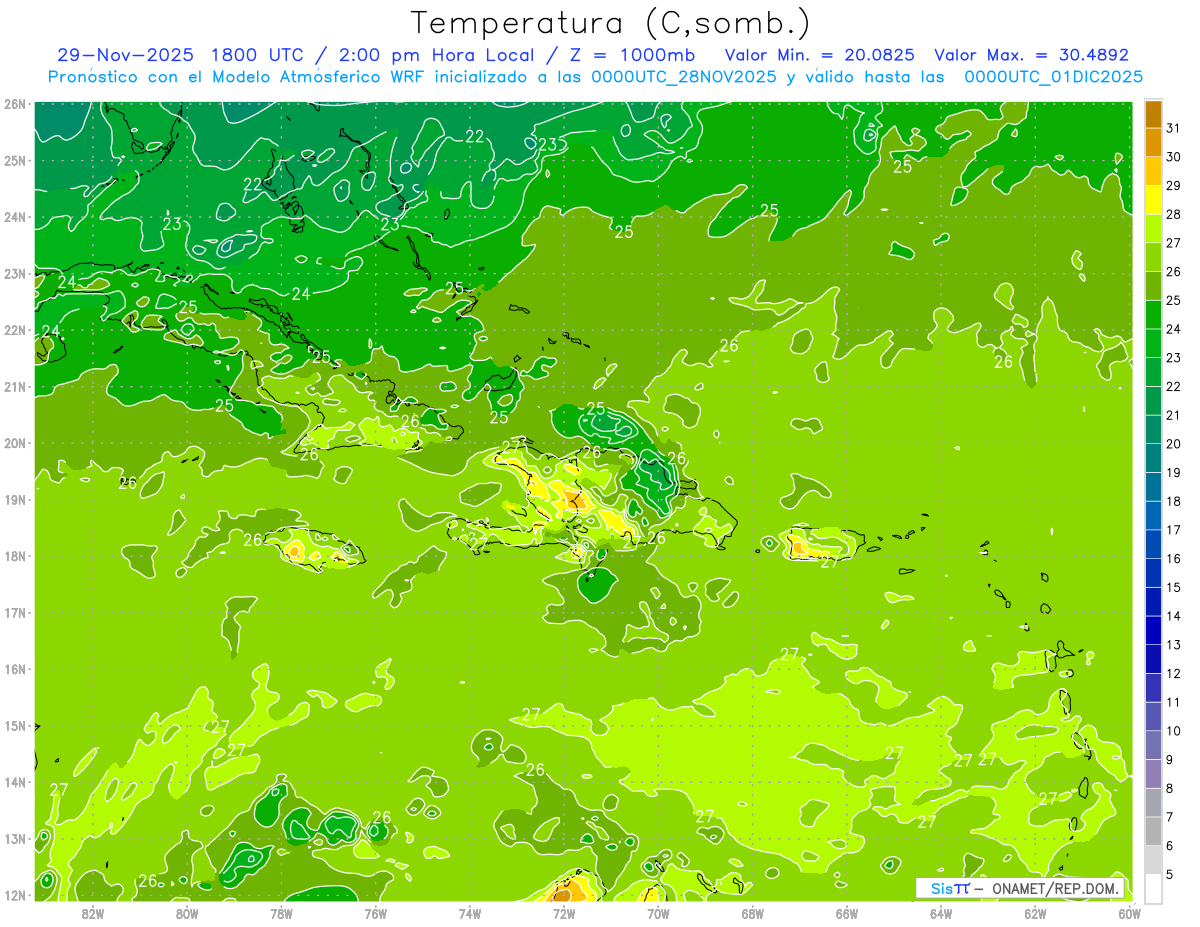Click the '74W' longitude axis label

click(x=469, y=913)
